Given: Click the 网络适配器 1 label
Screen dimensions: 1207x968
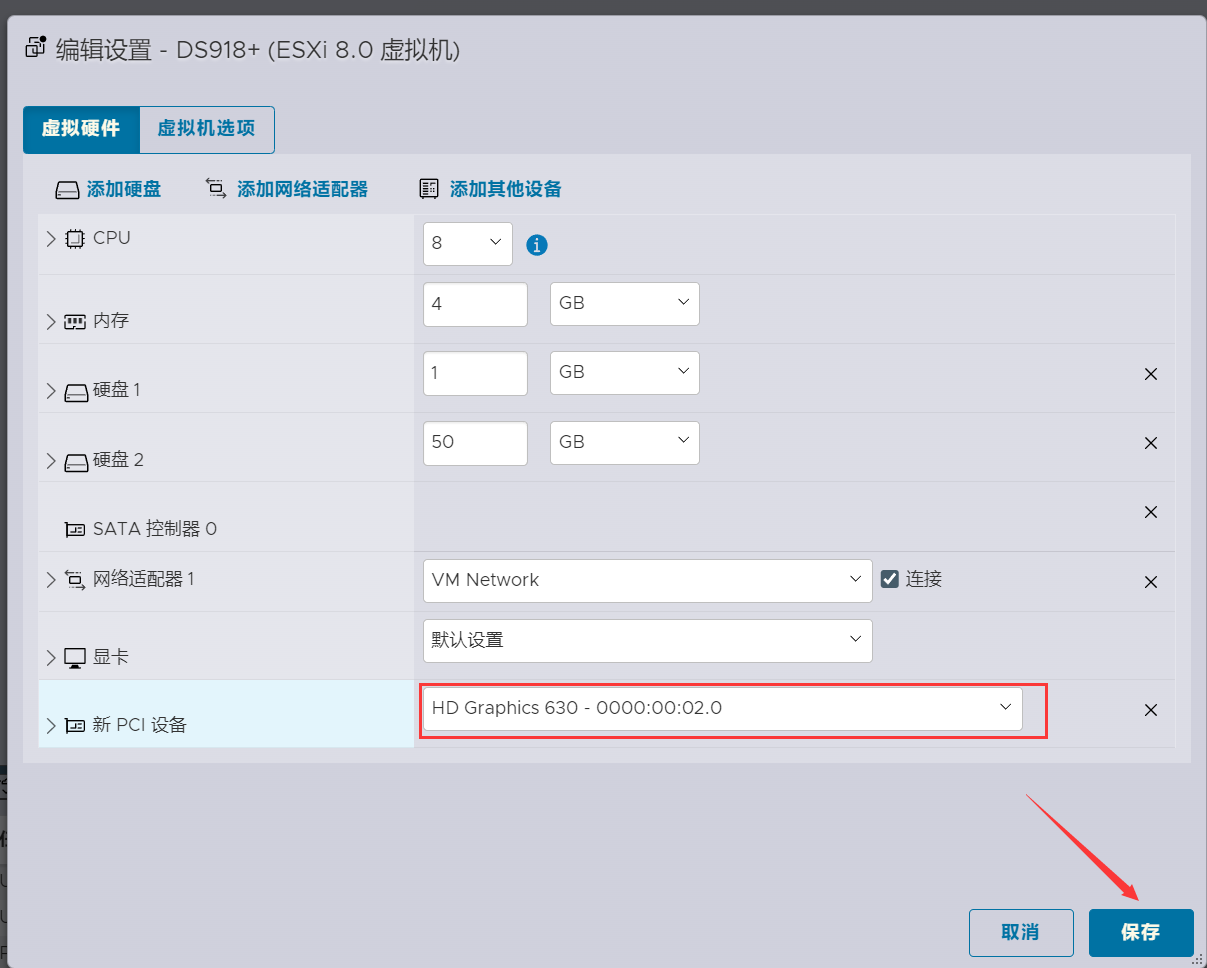Looking at the screenshot, I should (144, 580).
